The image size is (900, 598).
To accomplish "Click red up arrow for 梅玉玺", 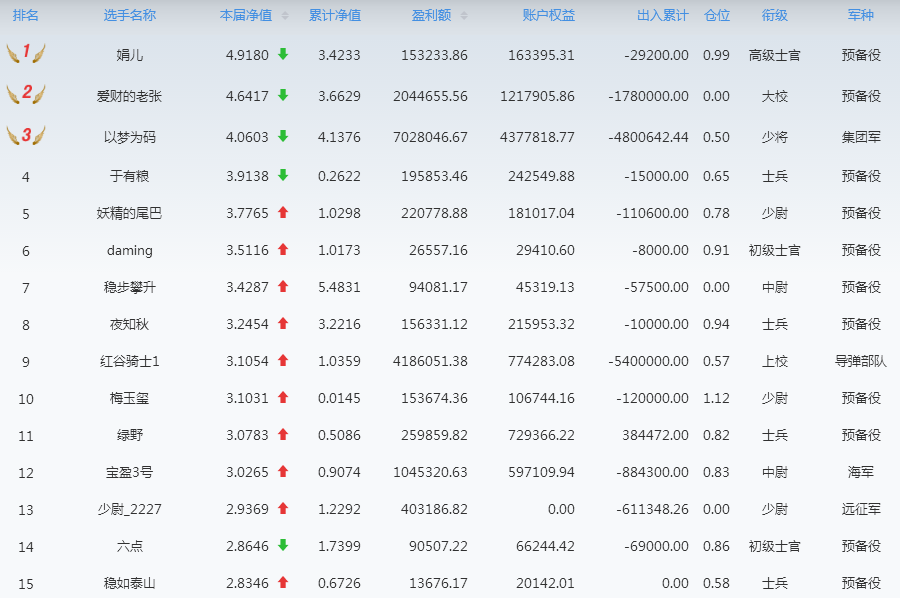I will pos(283,397).
